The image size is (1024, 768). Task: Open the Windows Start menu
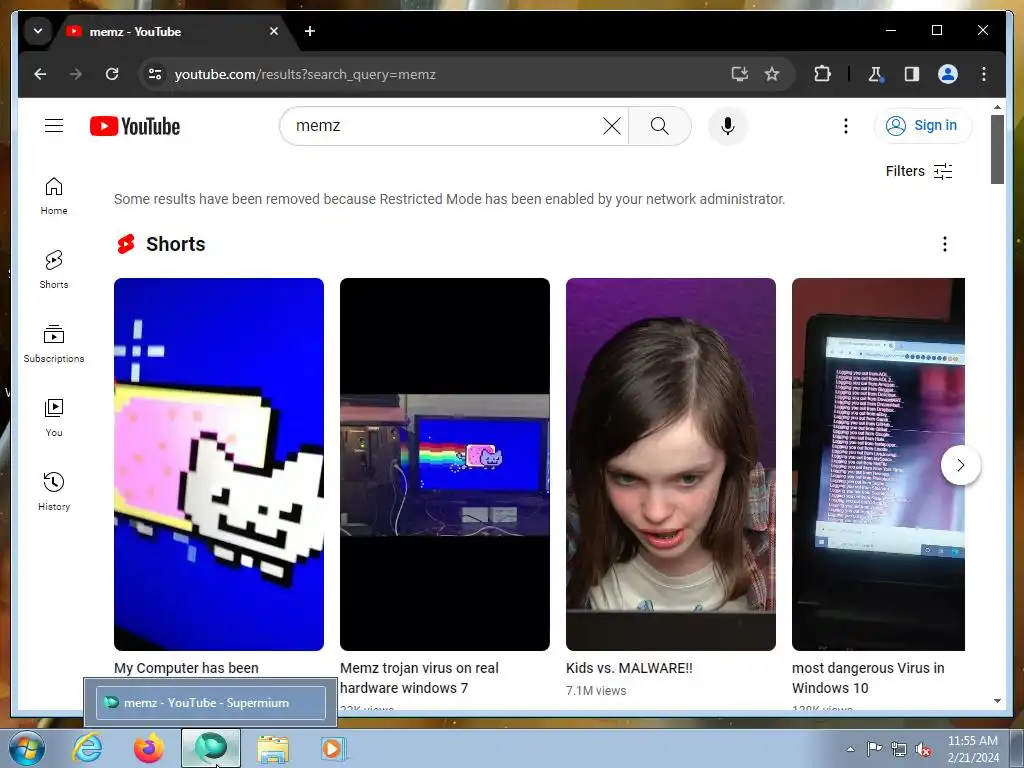pos(26,748)
